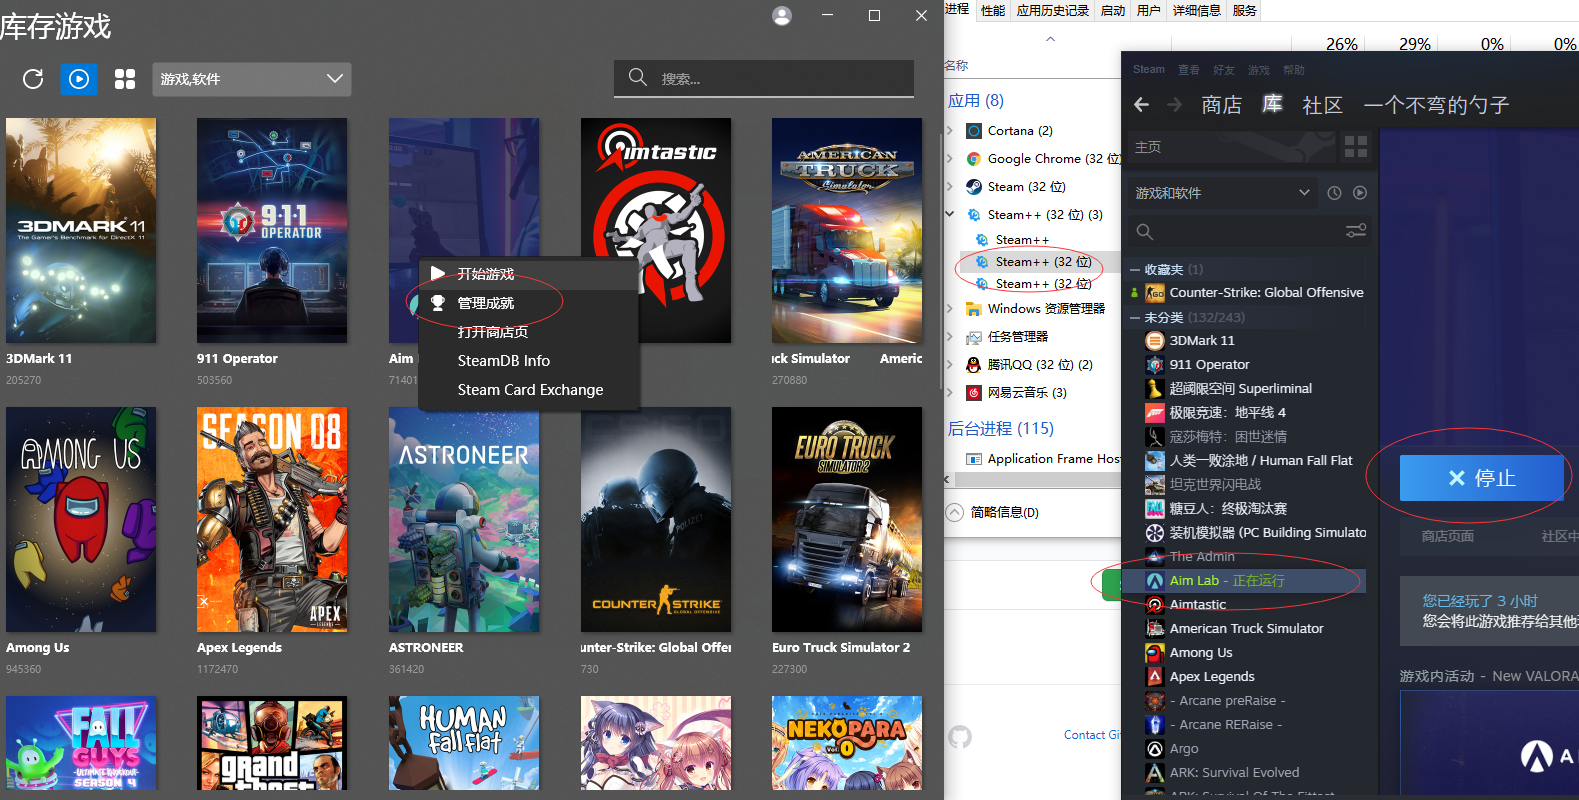This screenshot has width=1579, height=800.
Task: Click recent-activity clock icon in Steam
Action: [1334, 193]
